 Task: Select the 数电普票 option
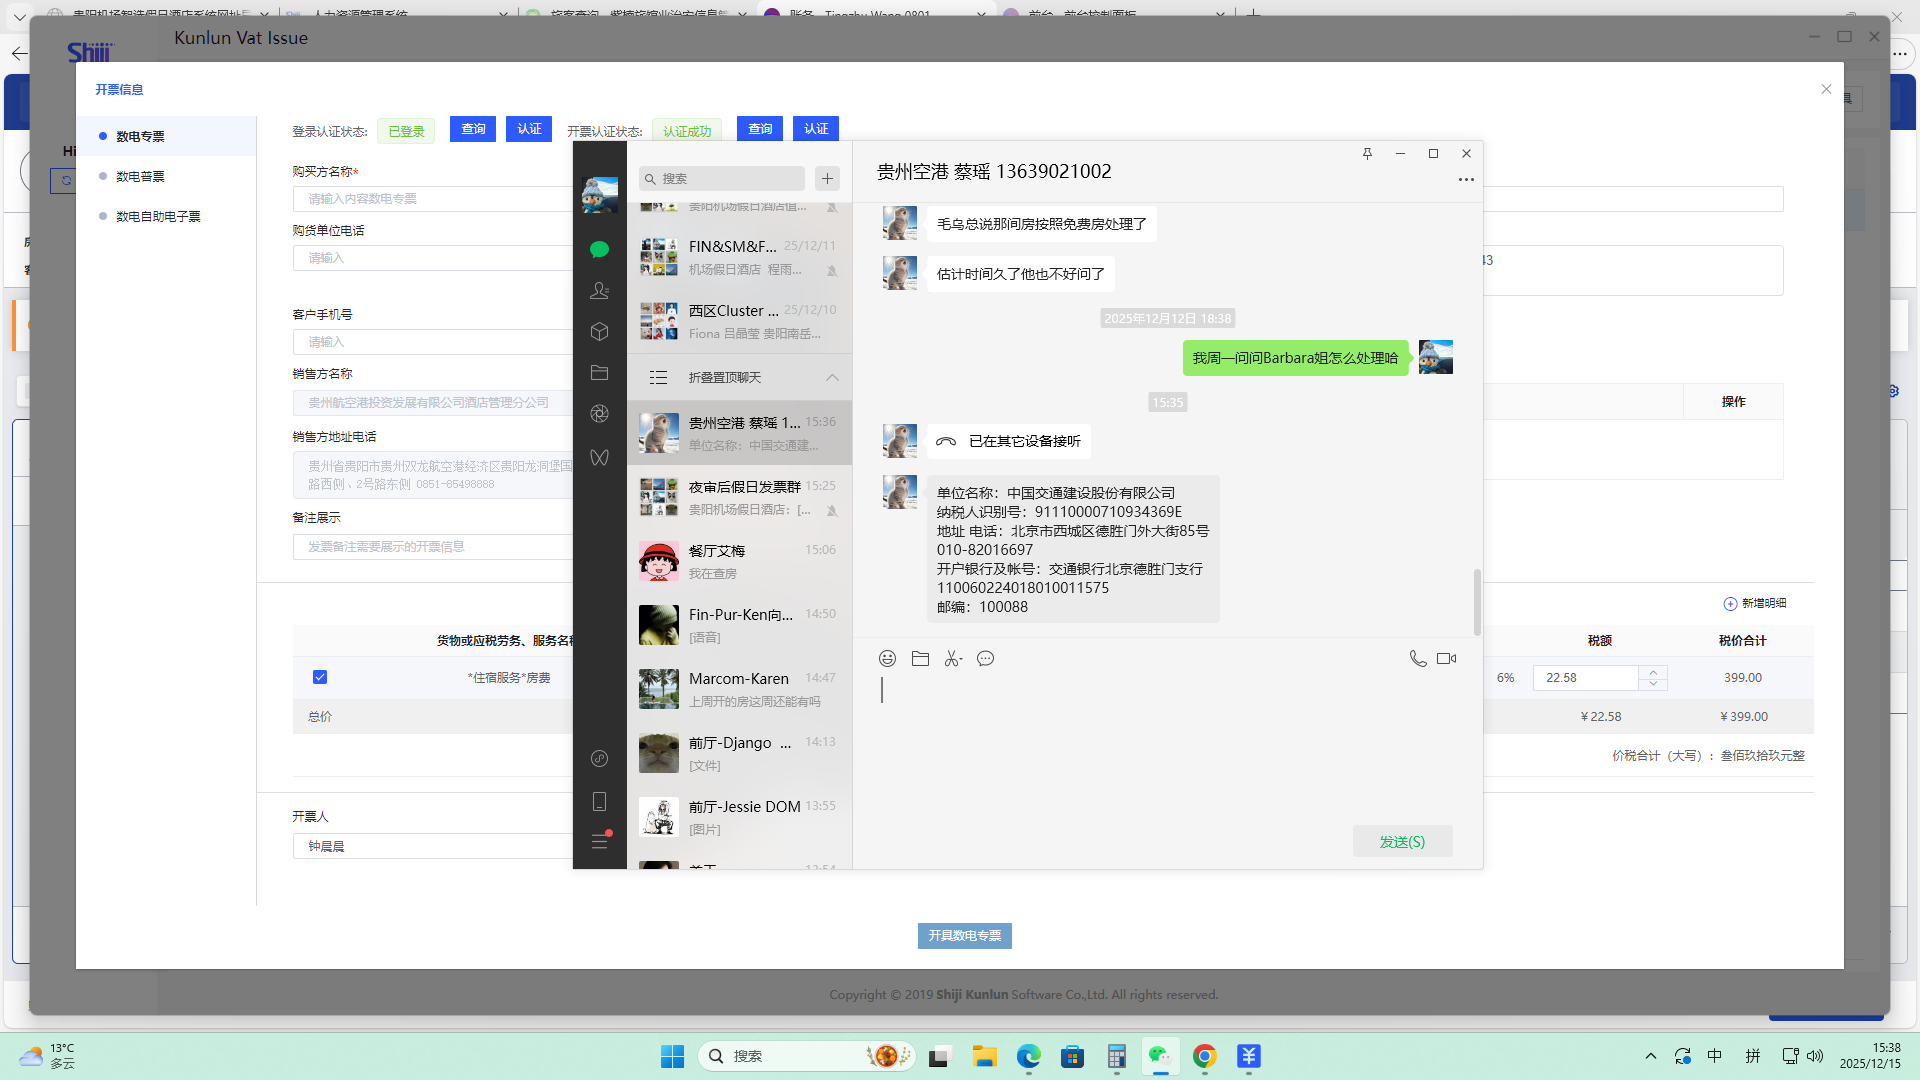click(140, 177)
